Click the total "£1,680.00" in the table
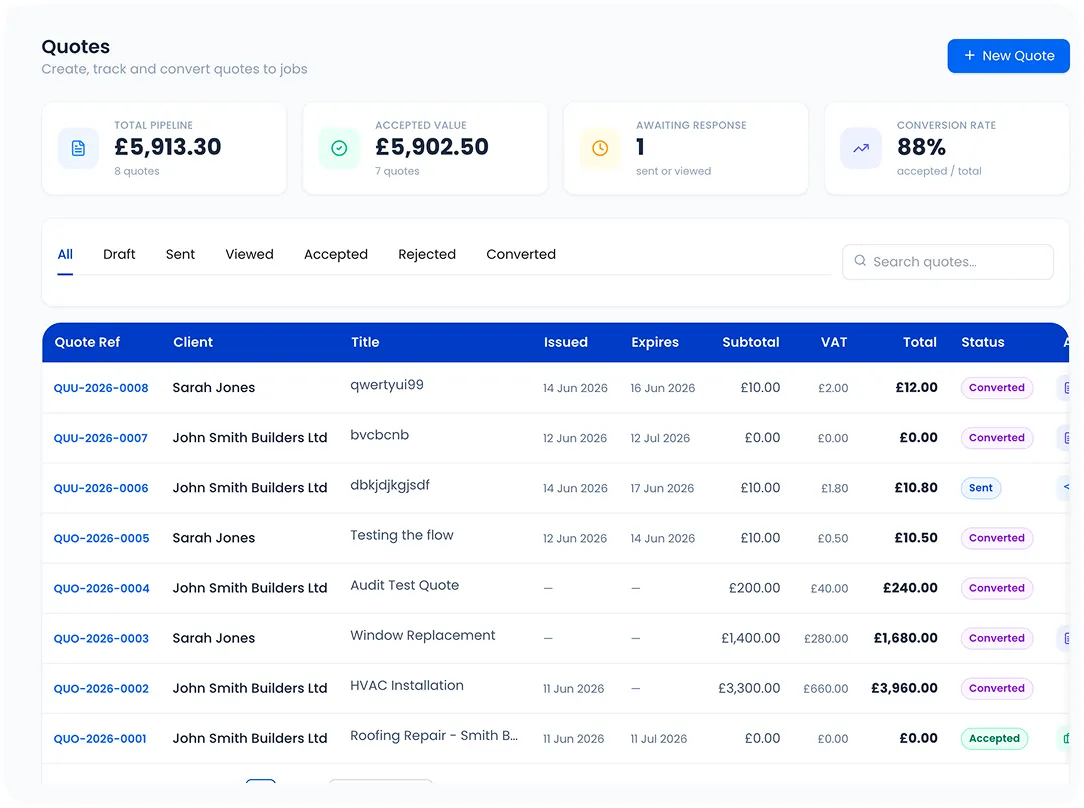The height and width of the screenshot is (808, 1084). pos(906,638)
